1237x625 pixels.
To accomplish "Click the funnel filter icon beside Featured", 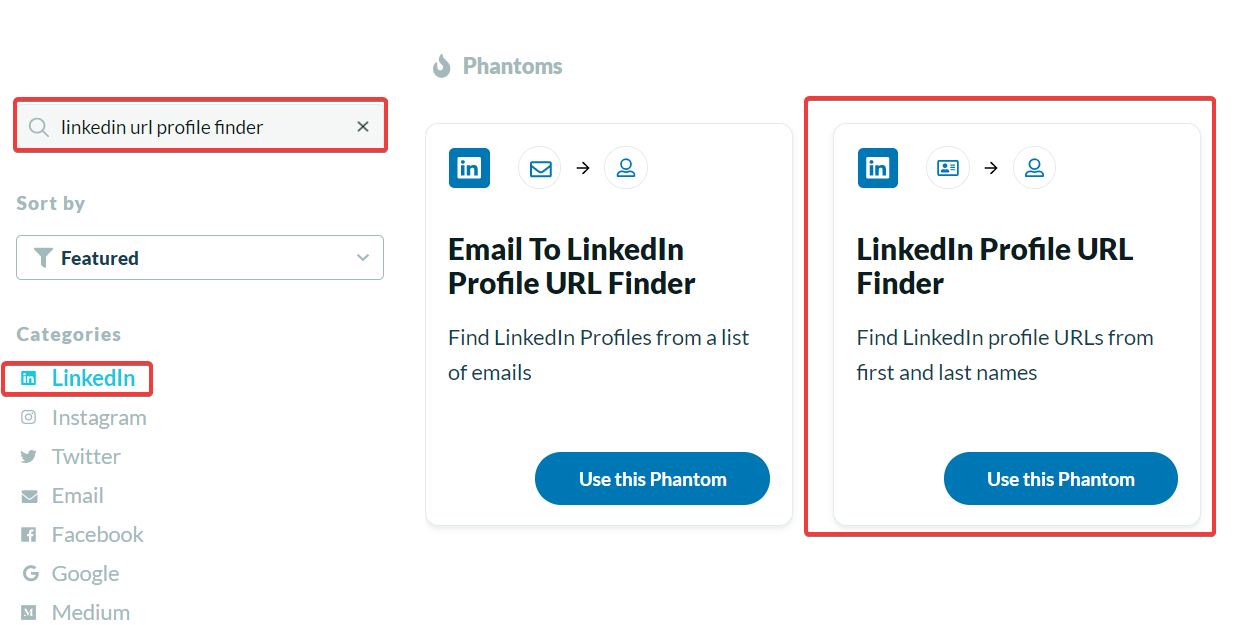I will 43,258.
